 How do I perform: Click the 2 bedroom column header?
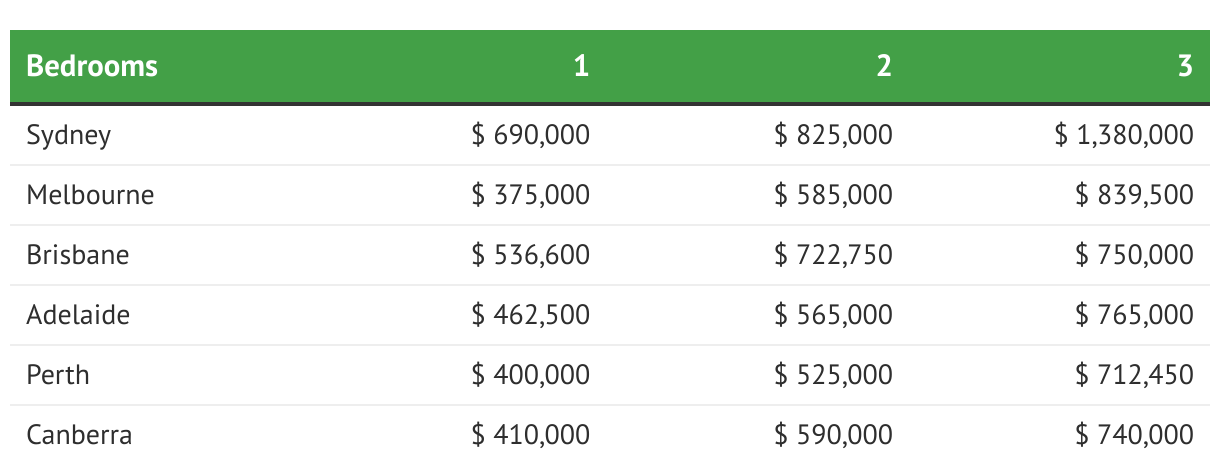point(883,66)
